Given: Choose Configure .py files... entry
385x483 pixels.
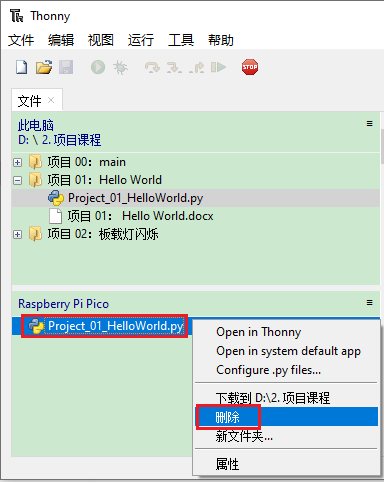Looking at the screenshot, I should tap(286, 370).
